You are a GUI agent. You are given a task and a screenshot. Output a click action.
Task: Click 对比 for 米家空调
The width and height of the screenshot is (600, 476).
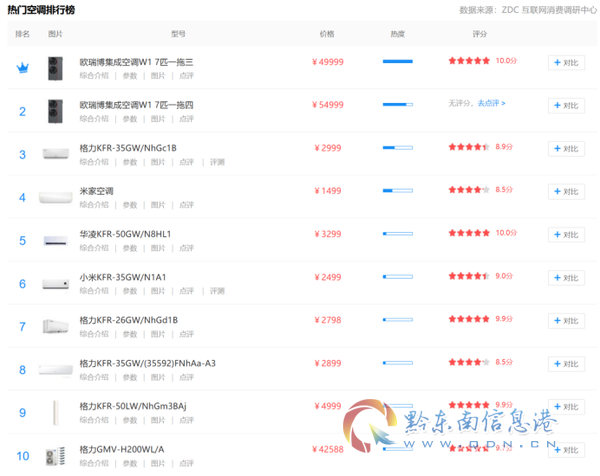566,191
